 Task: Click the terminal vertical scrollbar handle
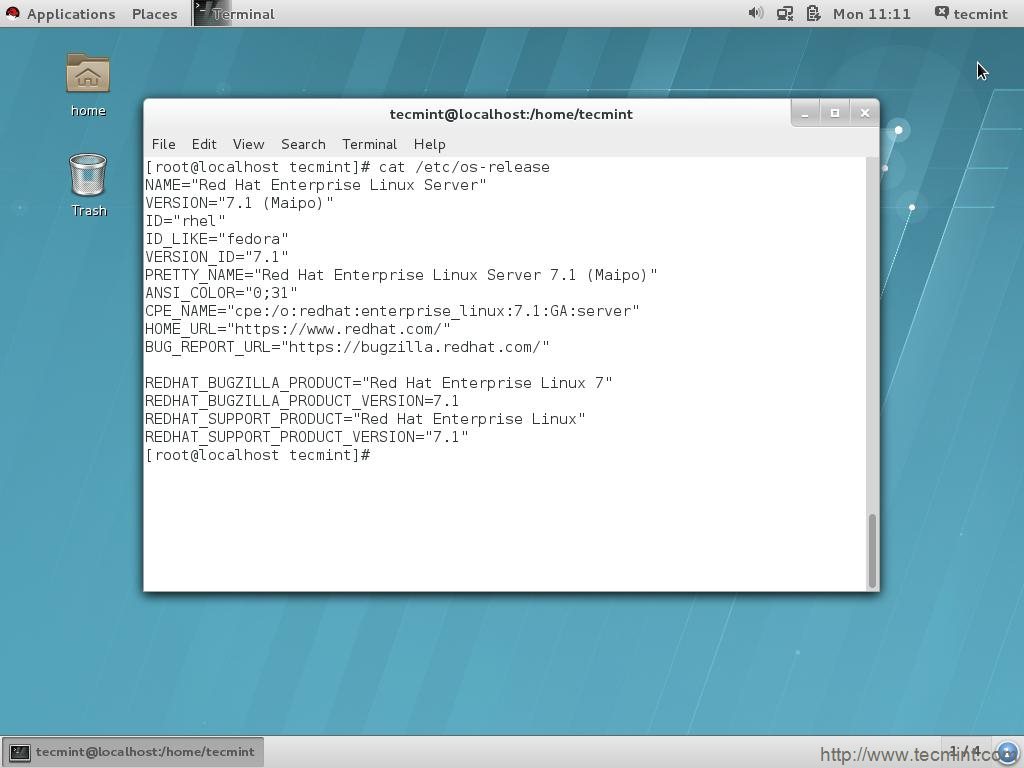871,551
